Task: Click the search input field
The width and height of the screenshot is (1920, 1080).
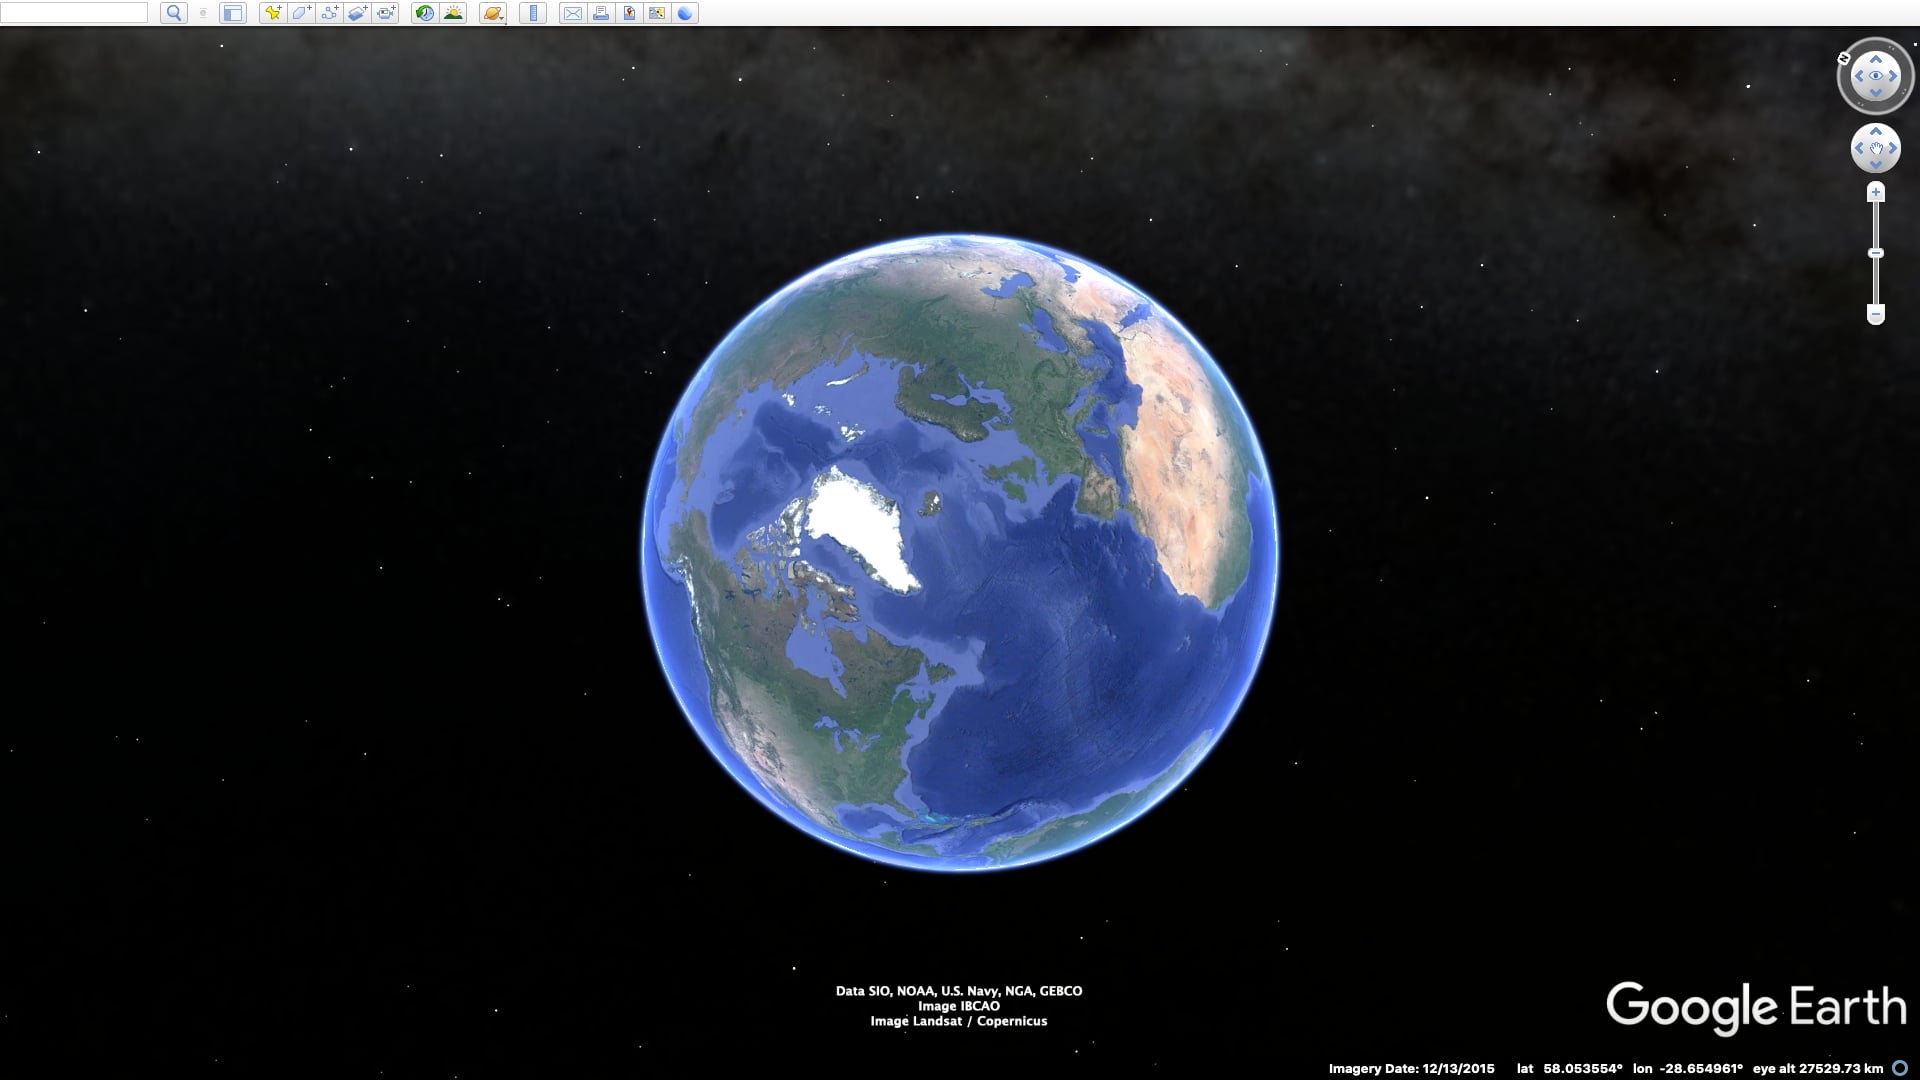Action: coord(75,13)
